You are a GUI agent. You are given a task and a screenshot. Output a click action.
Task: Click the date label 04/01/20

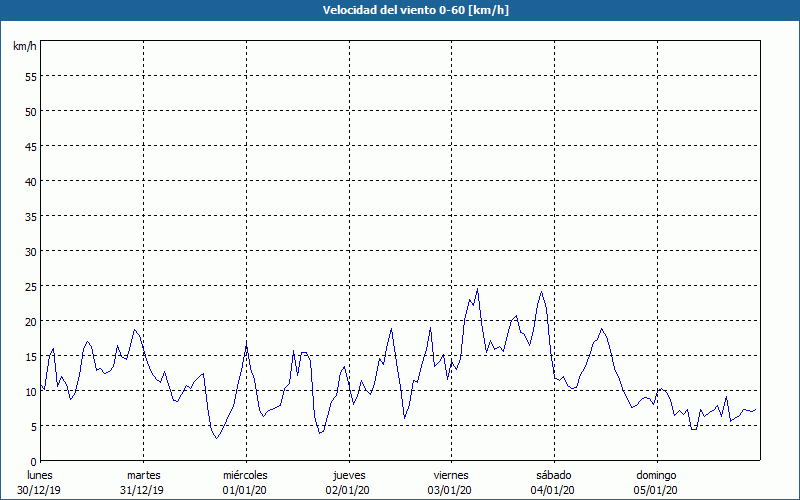553,490
